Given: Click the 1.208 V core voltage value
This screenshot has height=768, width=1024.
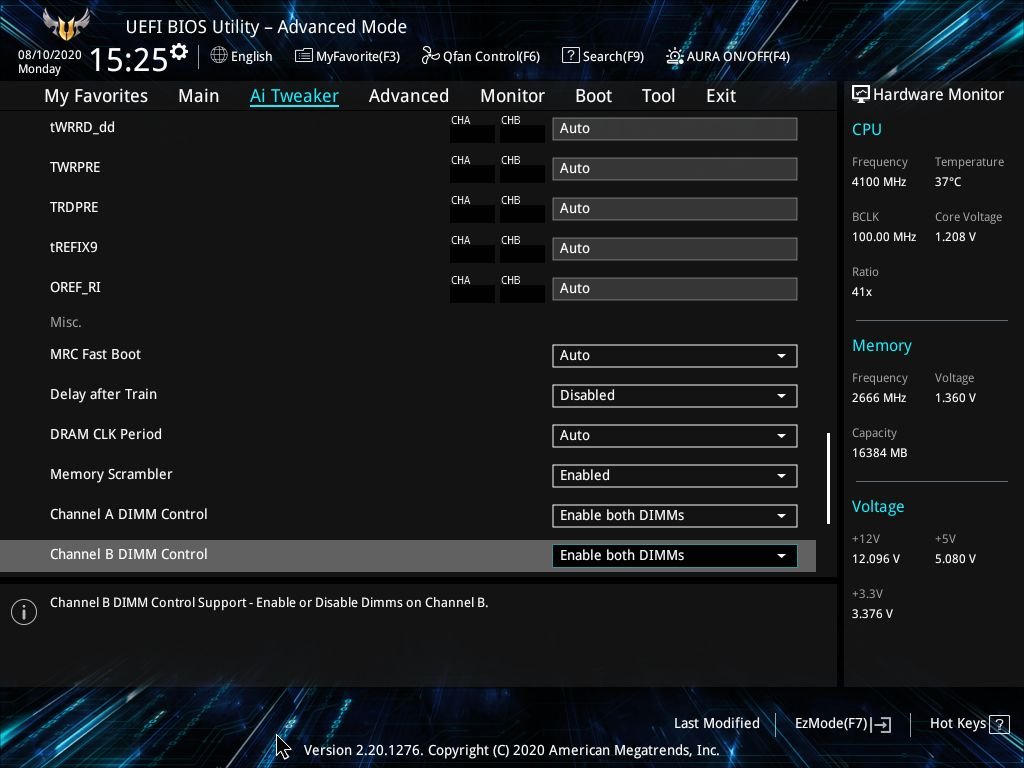Looking at the screenshot, I should [x=955, y=236].
